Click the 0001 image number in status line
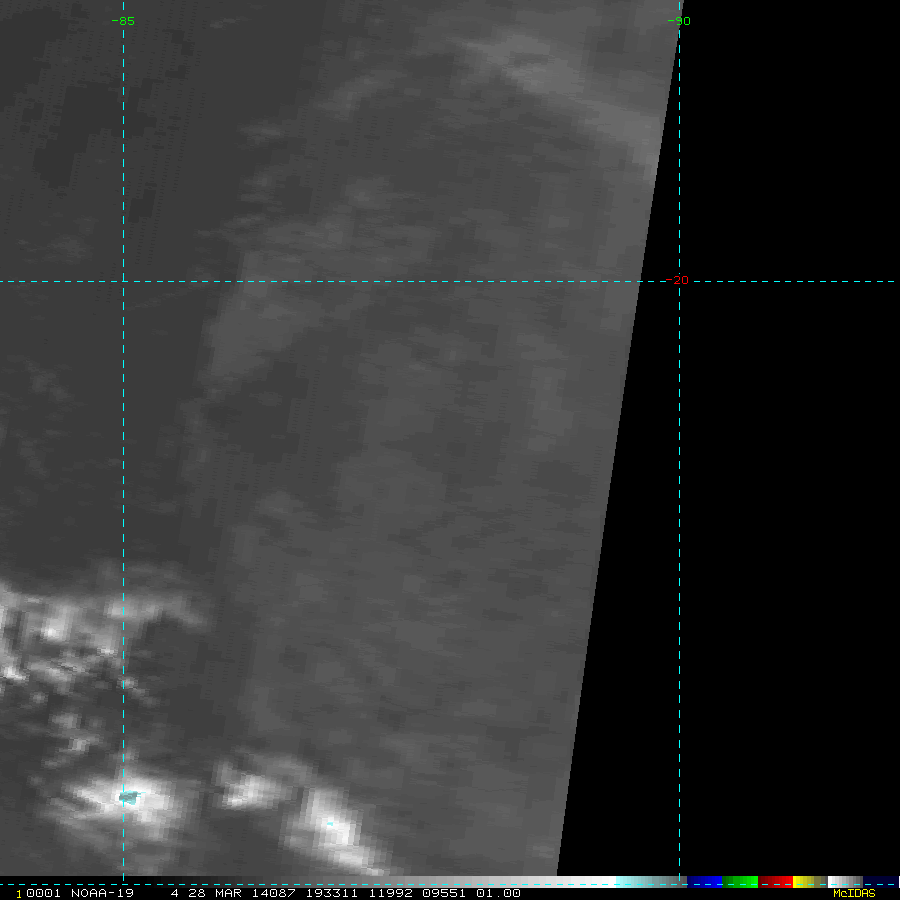Image resolution: width=900 pixels, height=900 pixels. [43, 893]
